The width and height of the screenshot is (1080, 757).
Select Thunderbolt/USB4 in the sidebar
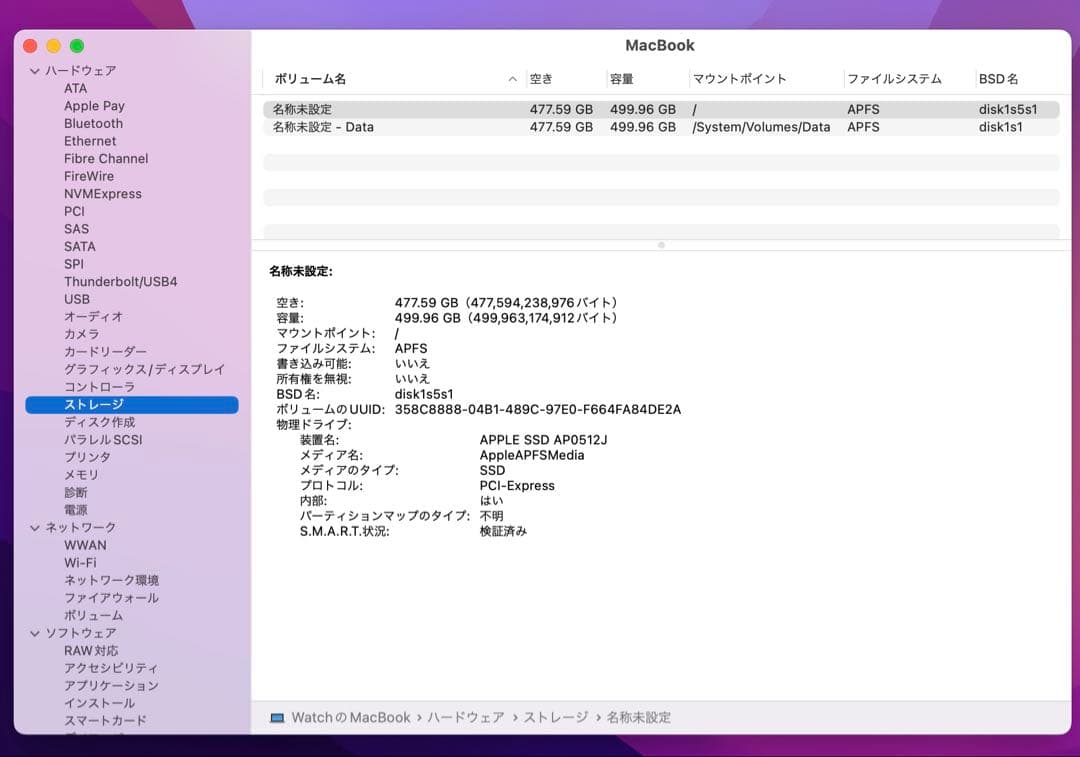(x=120, y=282)
